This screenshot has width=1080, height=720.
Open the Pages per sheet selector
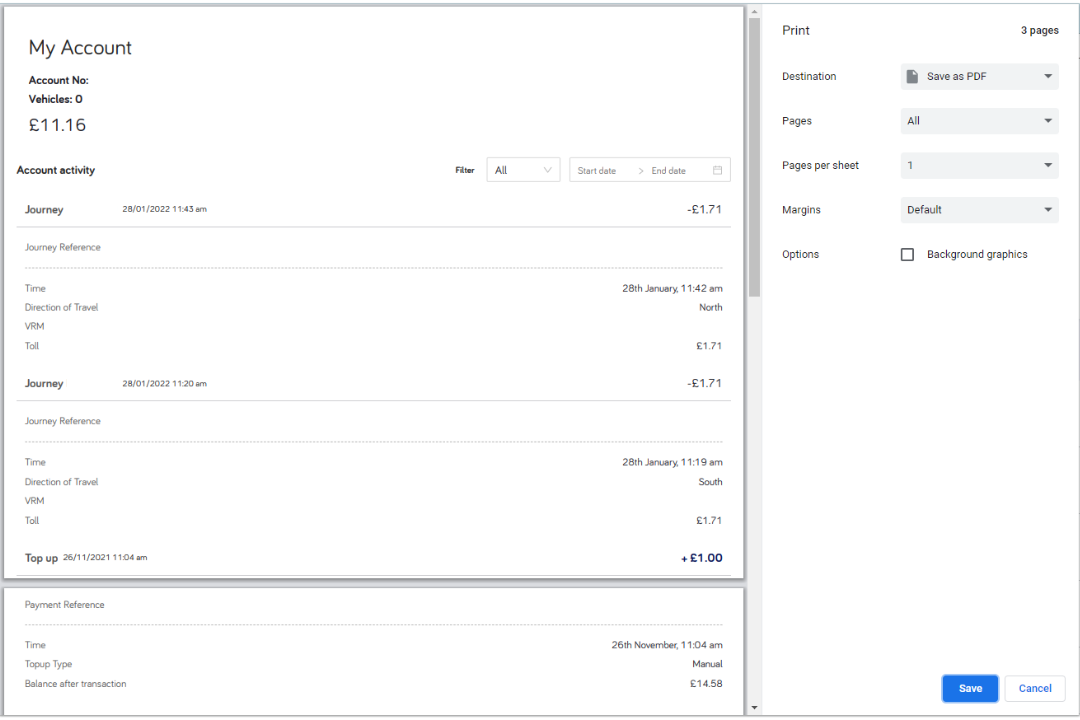(979, 165)
